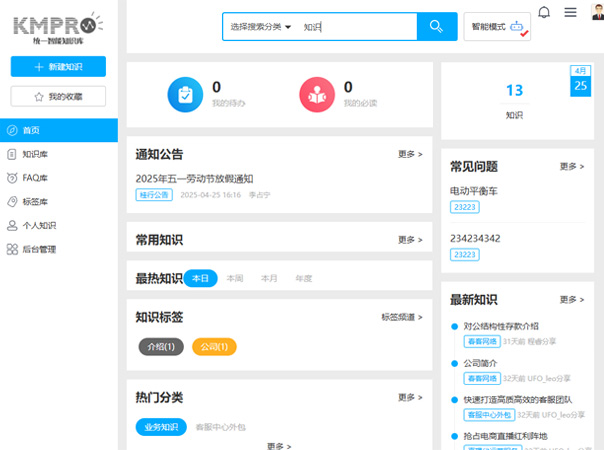Expand 更多 in 通知公告 section
This screenshot has height=450, width=604.
(410, 154)
